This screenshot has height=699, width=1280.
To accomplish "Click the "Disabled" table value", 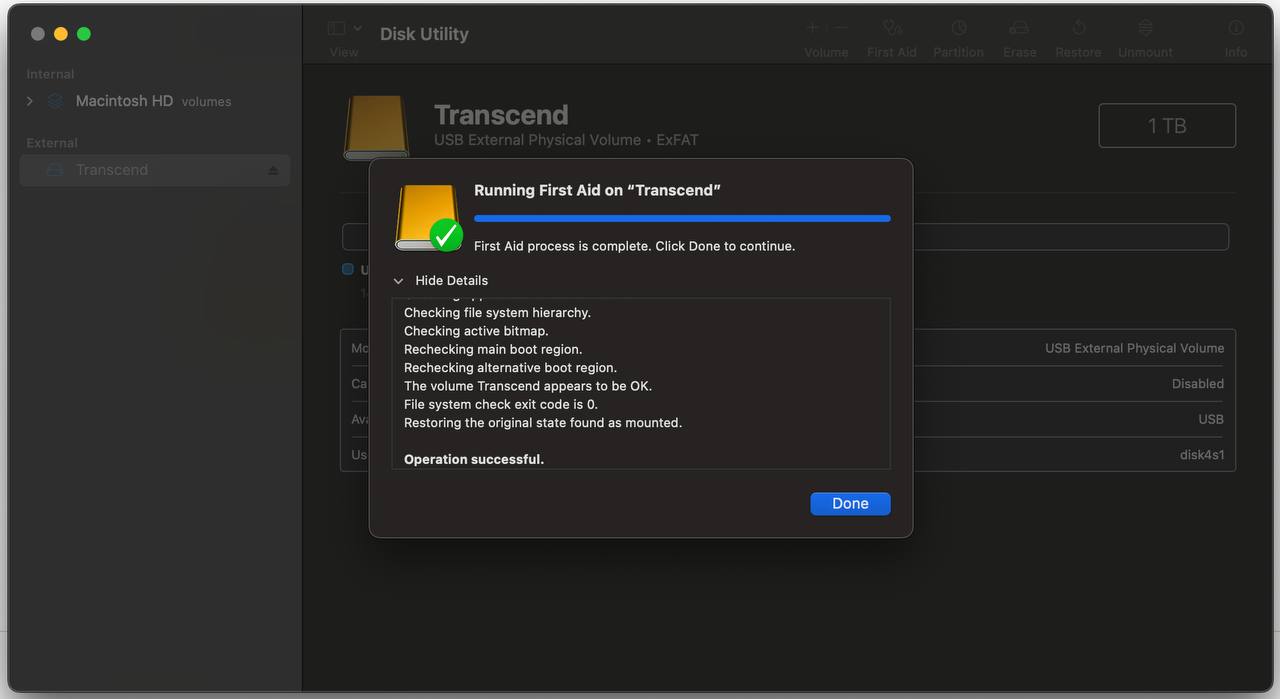I will 1198,384.
